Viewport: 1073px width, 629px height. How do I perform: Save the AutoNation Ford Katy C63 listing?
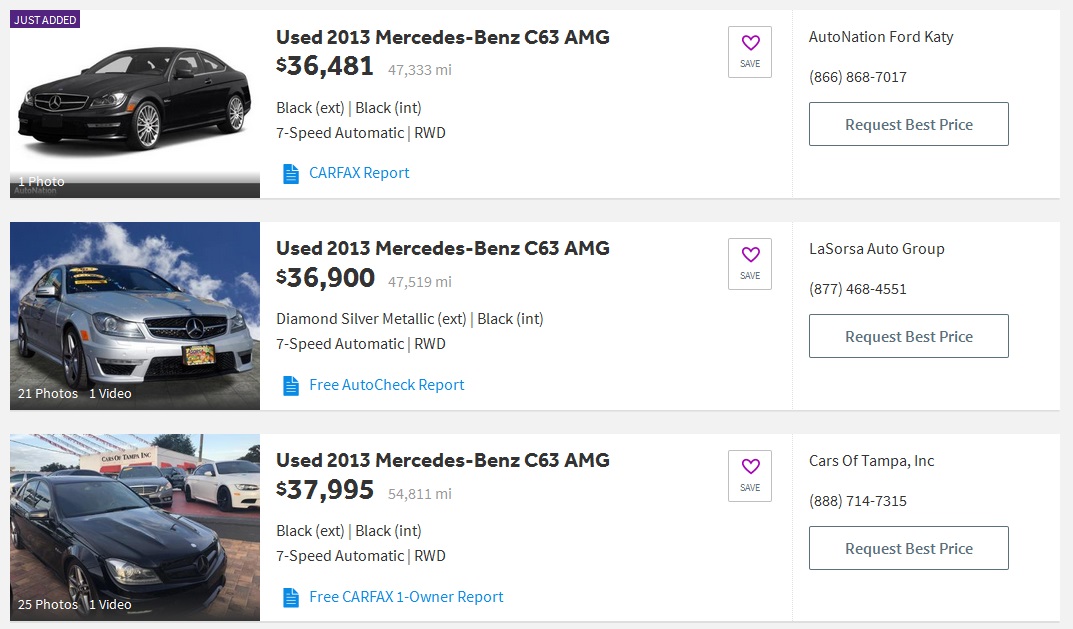tap(750, 51)
